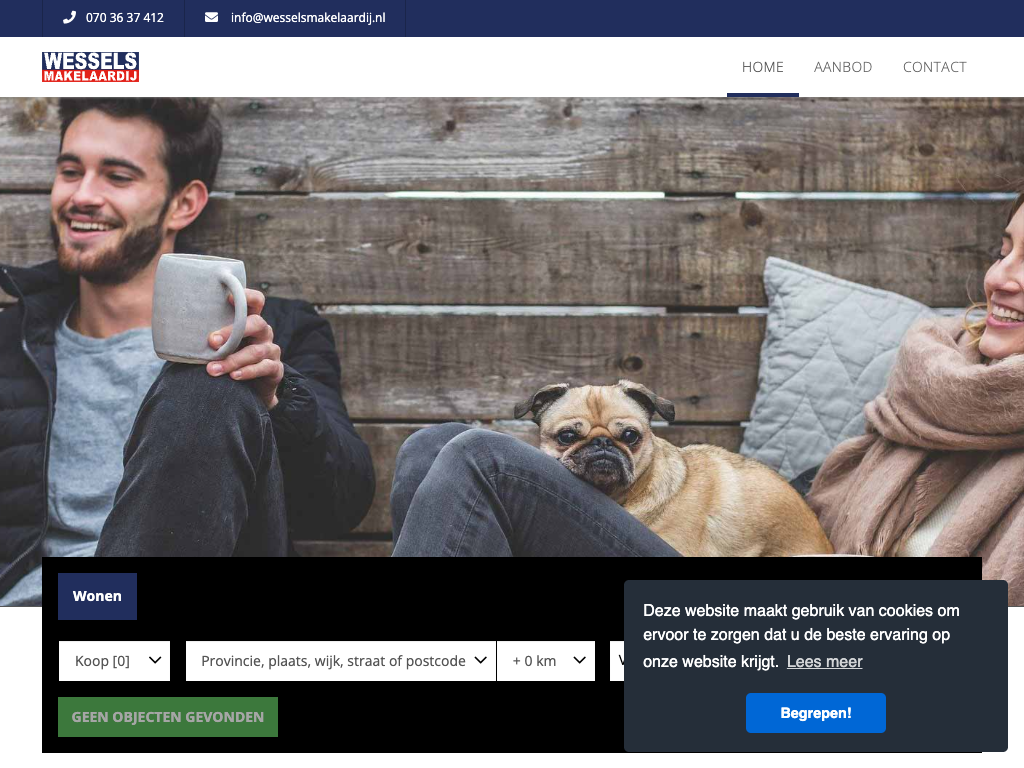The height and width of the screenshot is (768, 1024).
Task: Call phone number 070 36 37 412
Action: [x=125, y=18]
